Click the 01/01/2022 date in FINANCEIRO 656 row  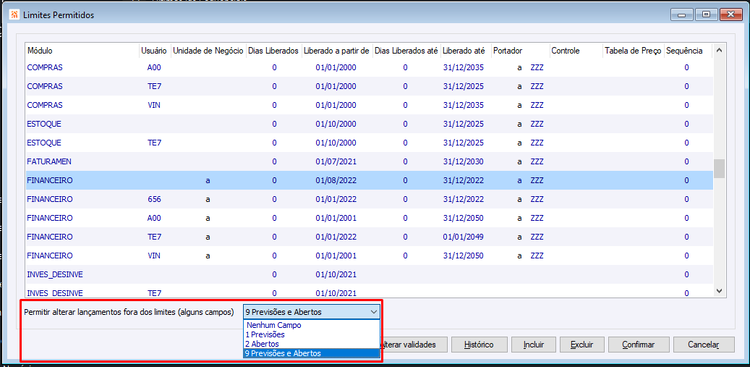(x=336, y=199)
